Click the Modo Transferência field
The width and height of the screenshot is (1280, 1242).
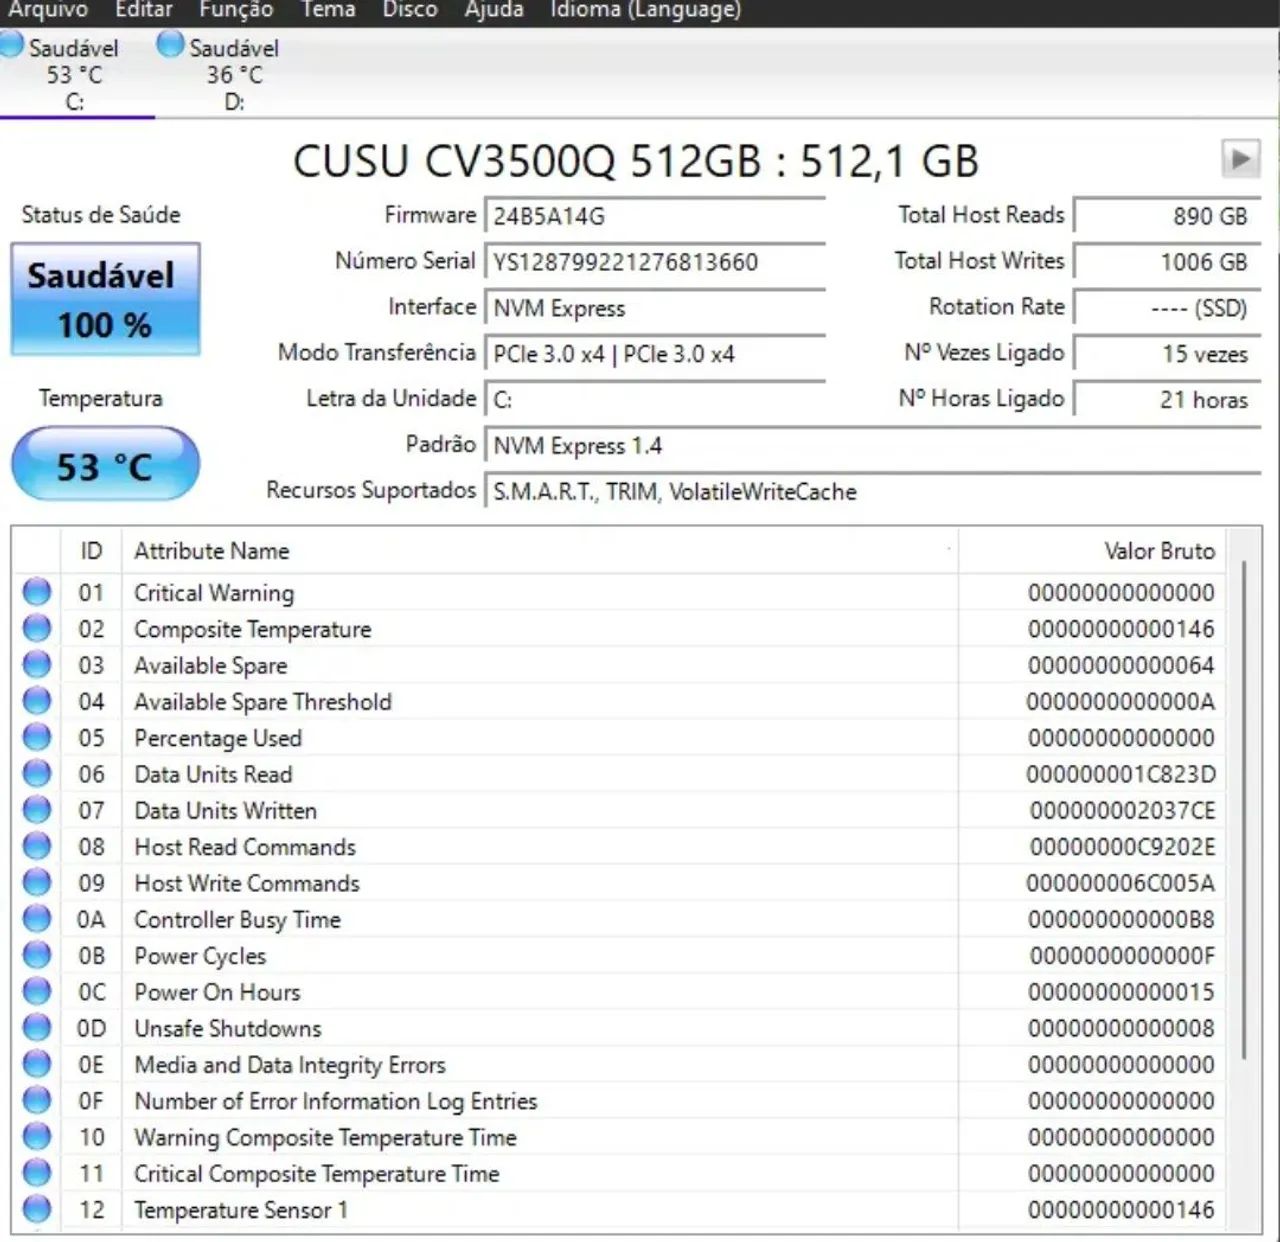coord(655,354)
